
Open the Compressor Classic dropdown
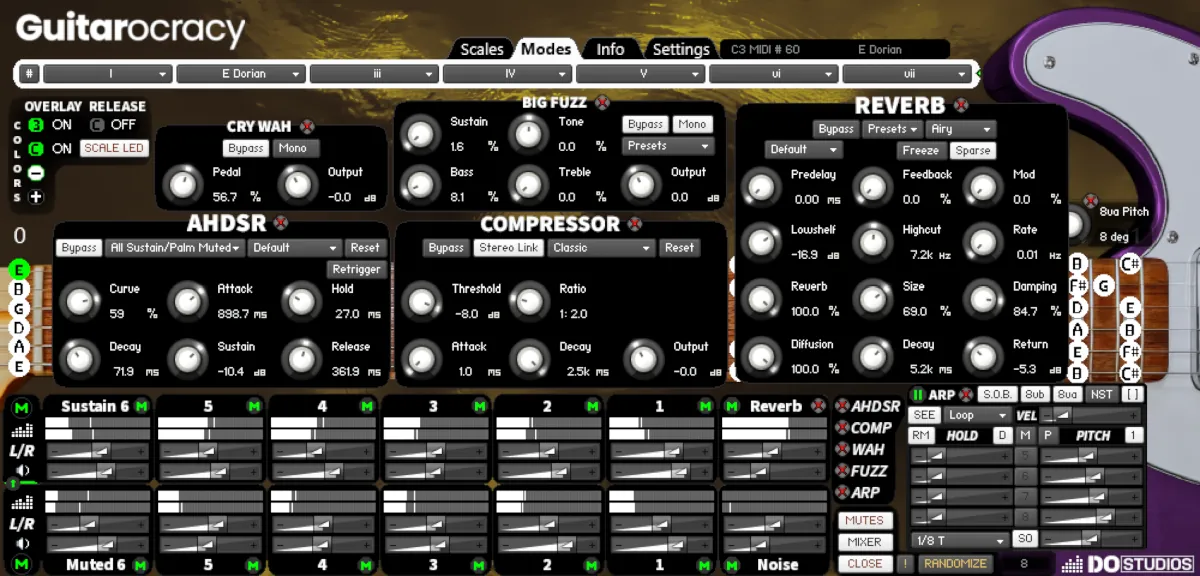[x=601, y=247]
